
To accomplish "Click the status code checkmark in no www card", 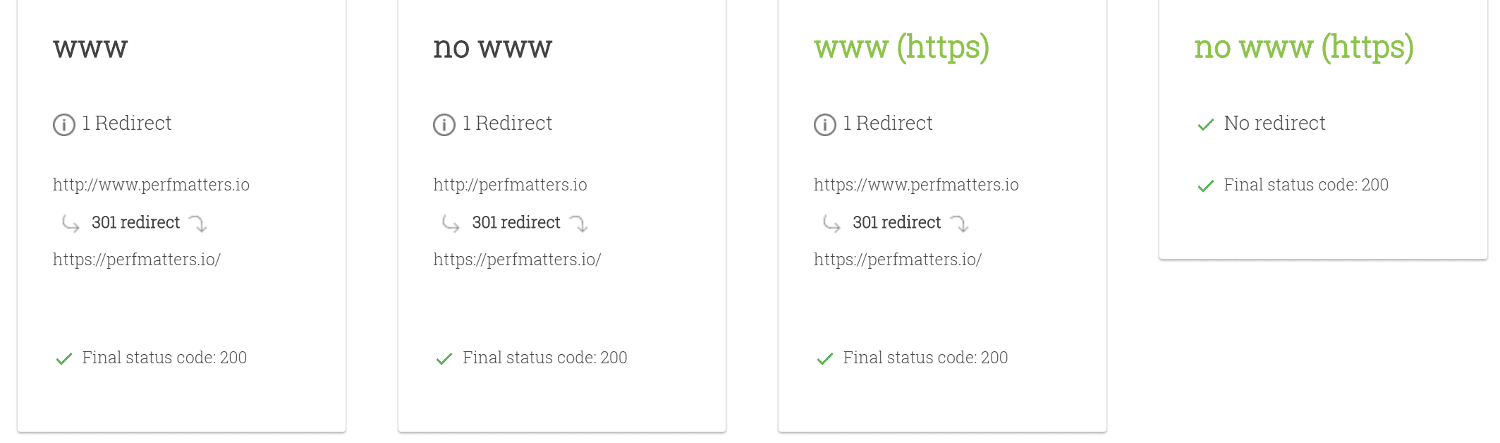I will [x=444, y=358].
